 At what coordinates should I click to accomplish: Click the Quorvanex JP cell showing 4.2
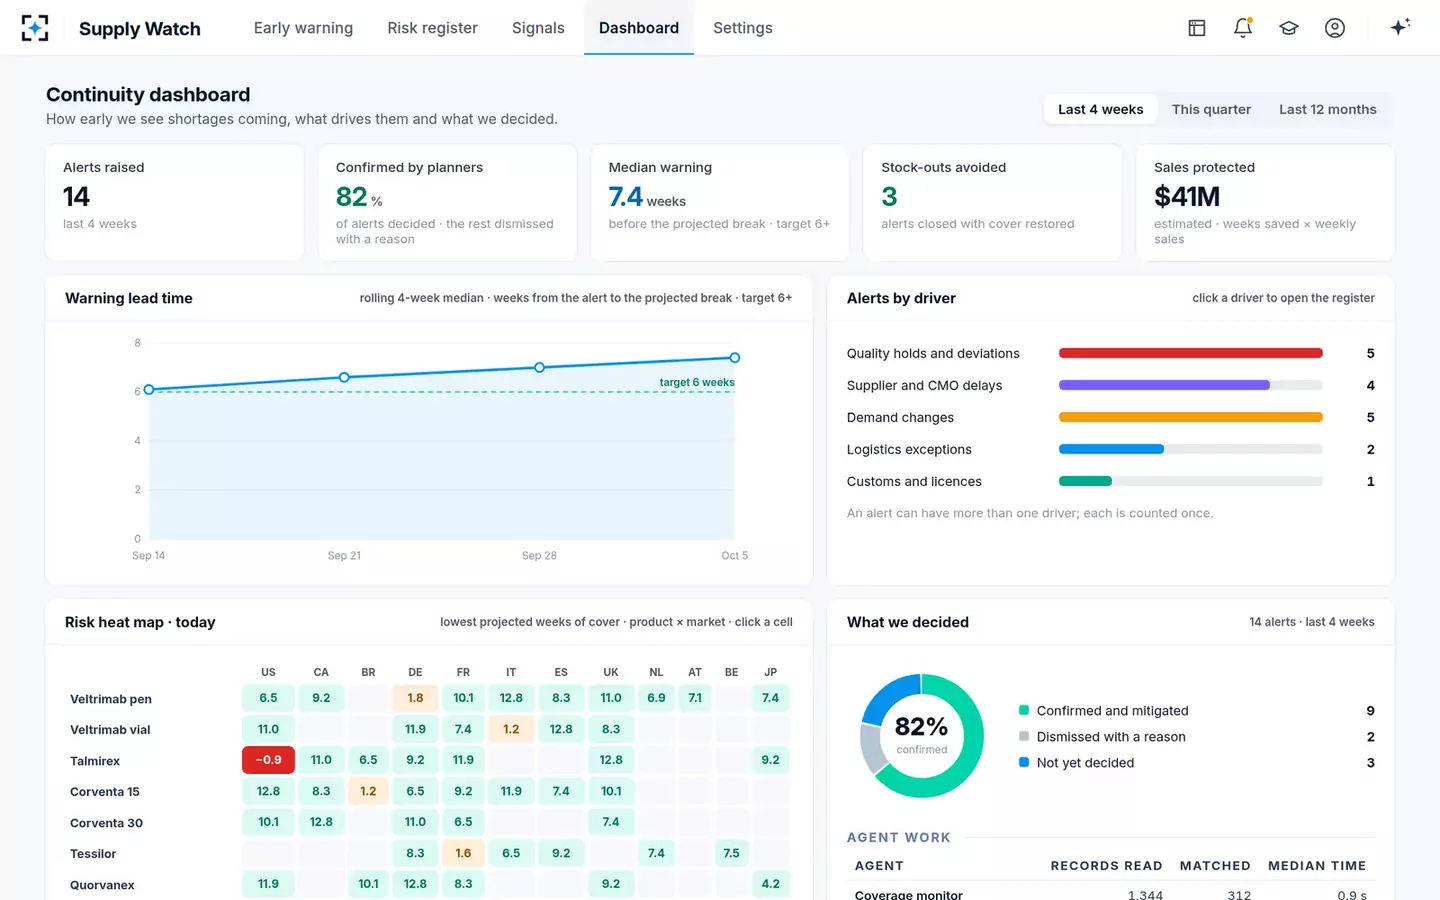tap(770, 884)
